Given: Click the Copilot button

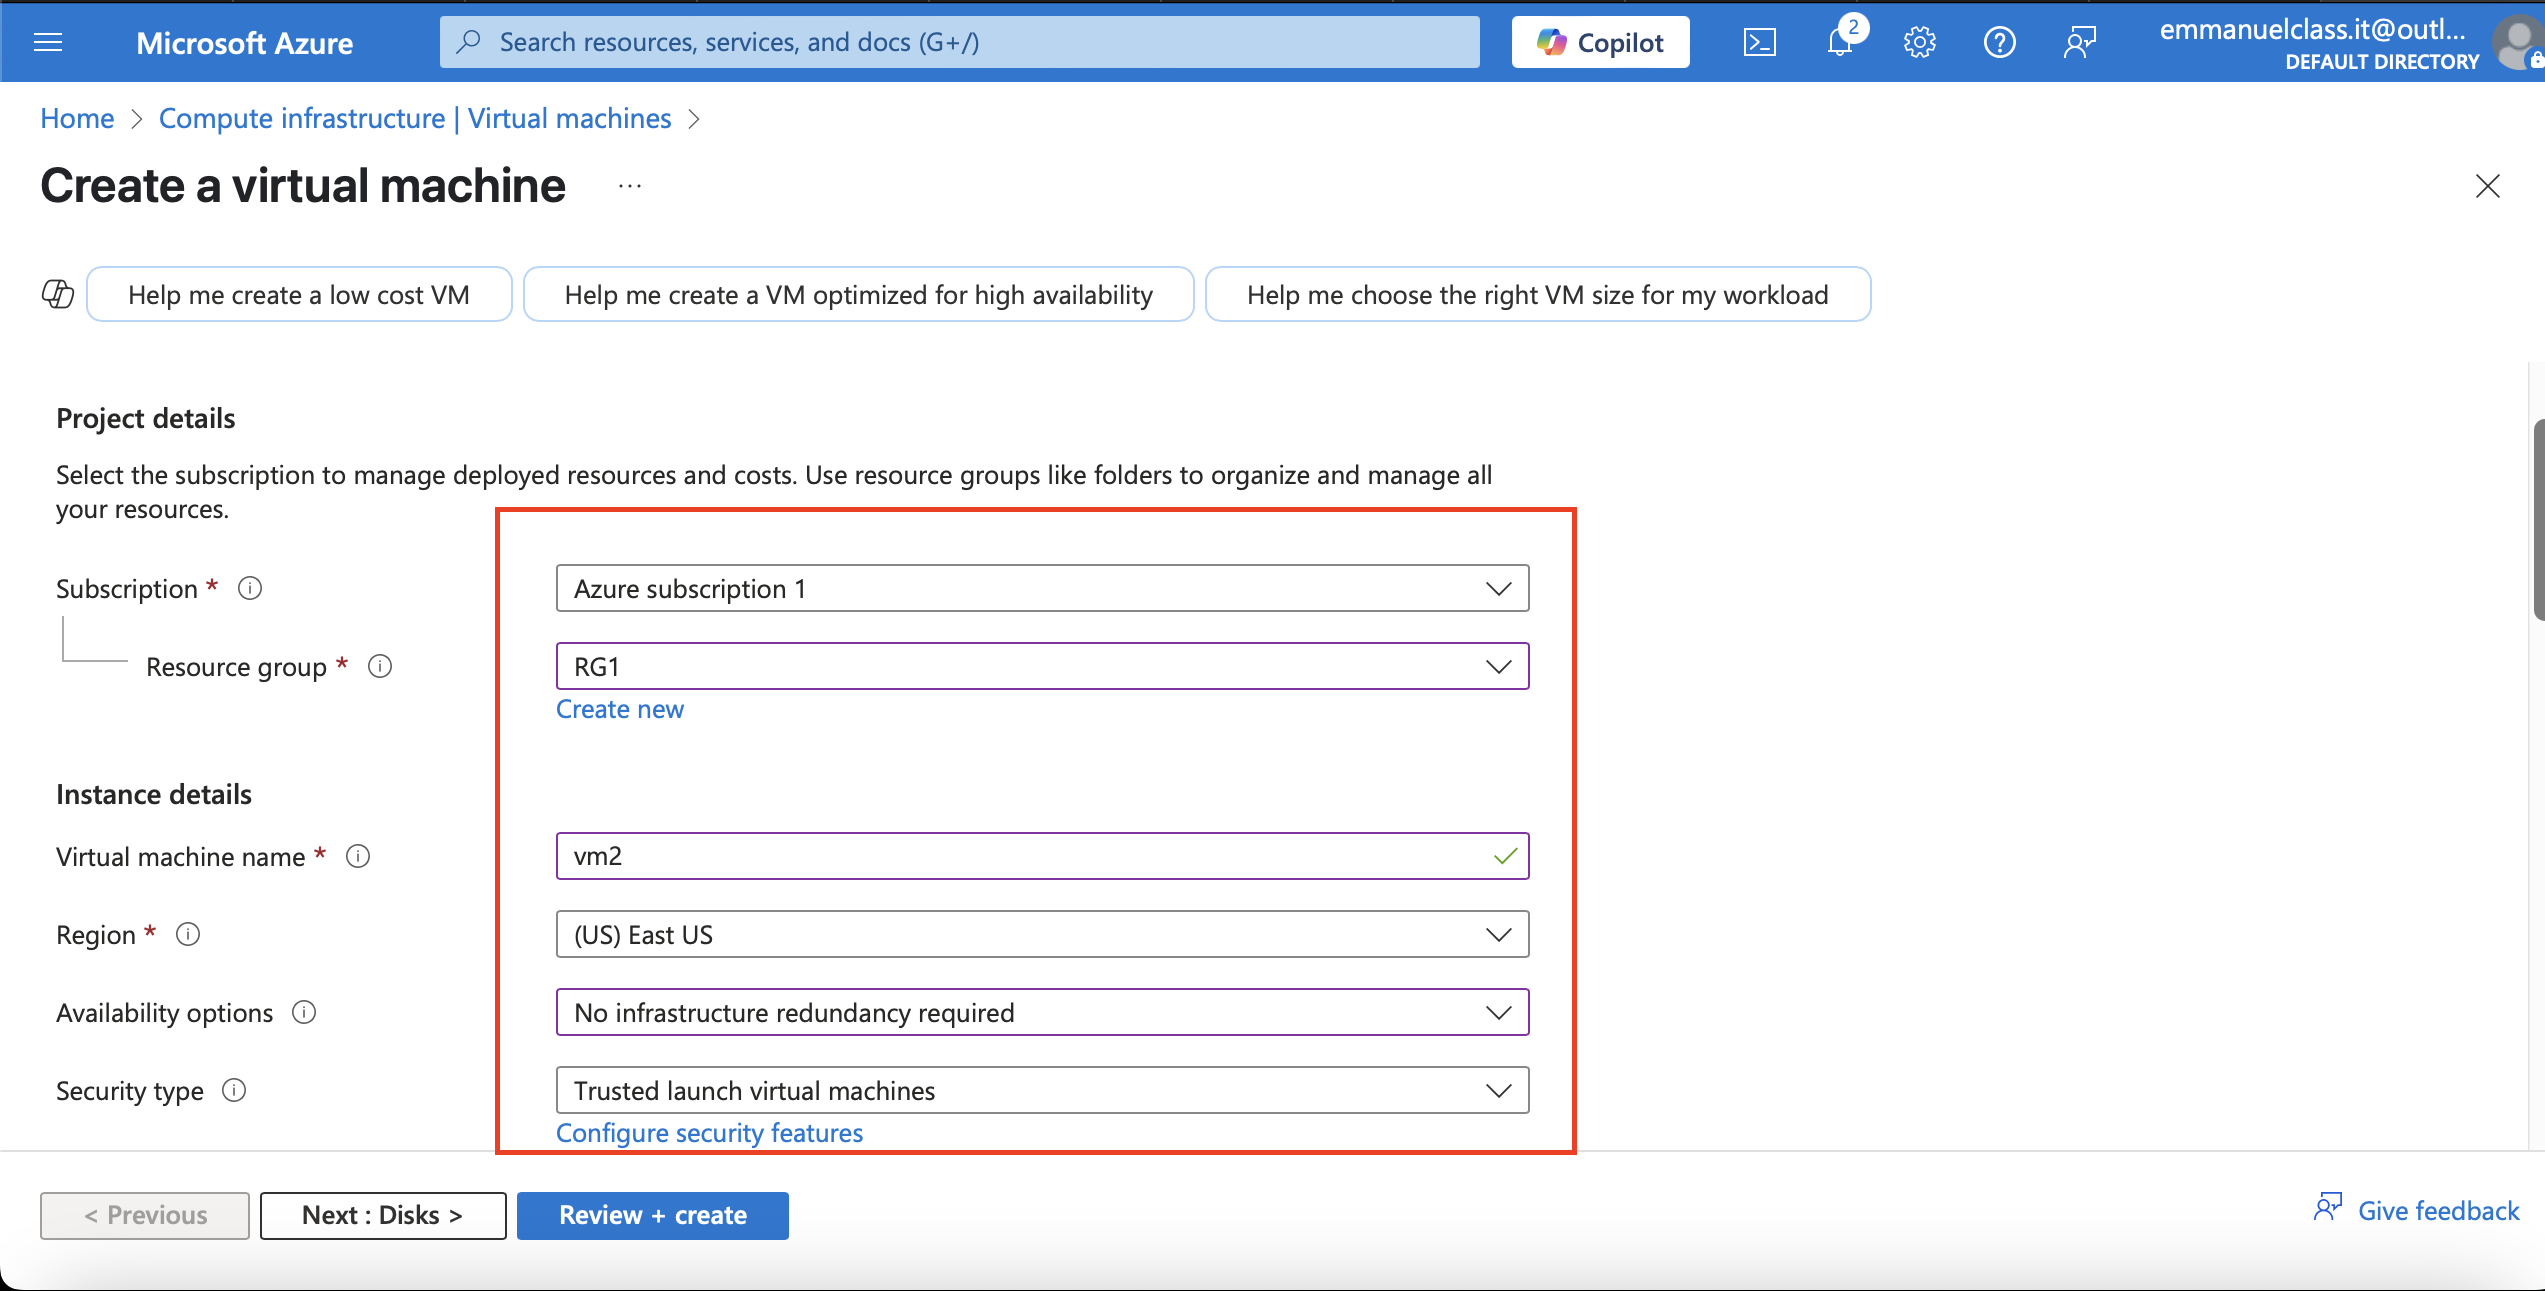Looking at the screenshot, I should [x=1600, y=42].
